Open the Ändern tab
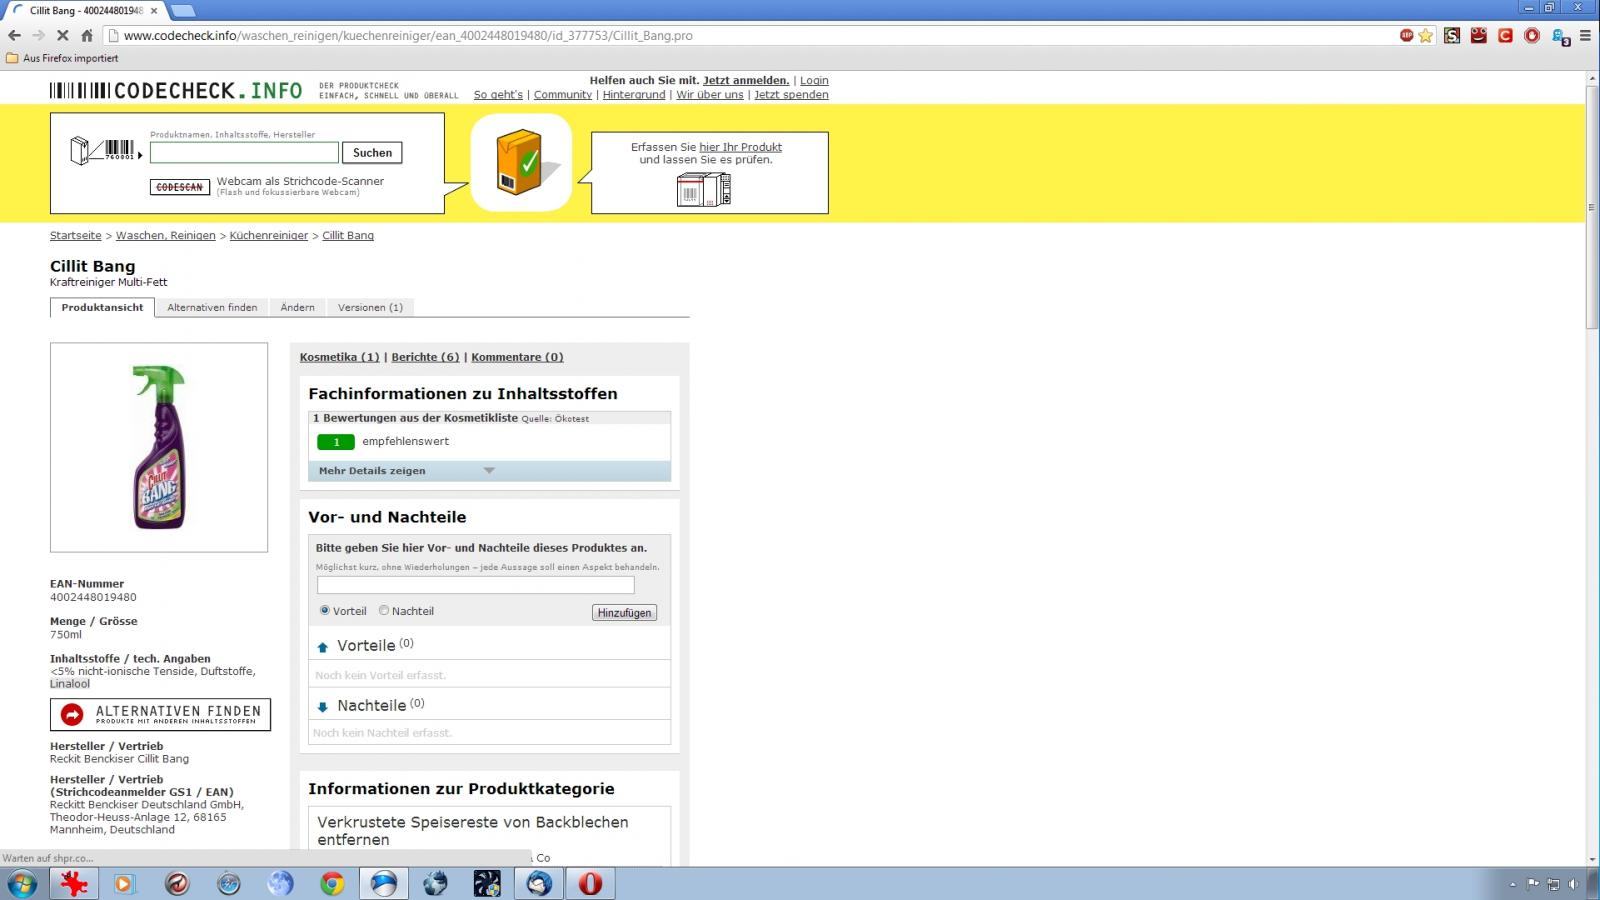The image size is (1600, 900). point(297,307)
